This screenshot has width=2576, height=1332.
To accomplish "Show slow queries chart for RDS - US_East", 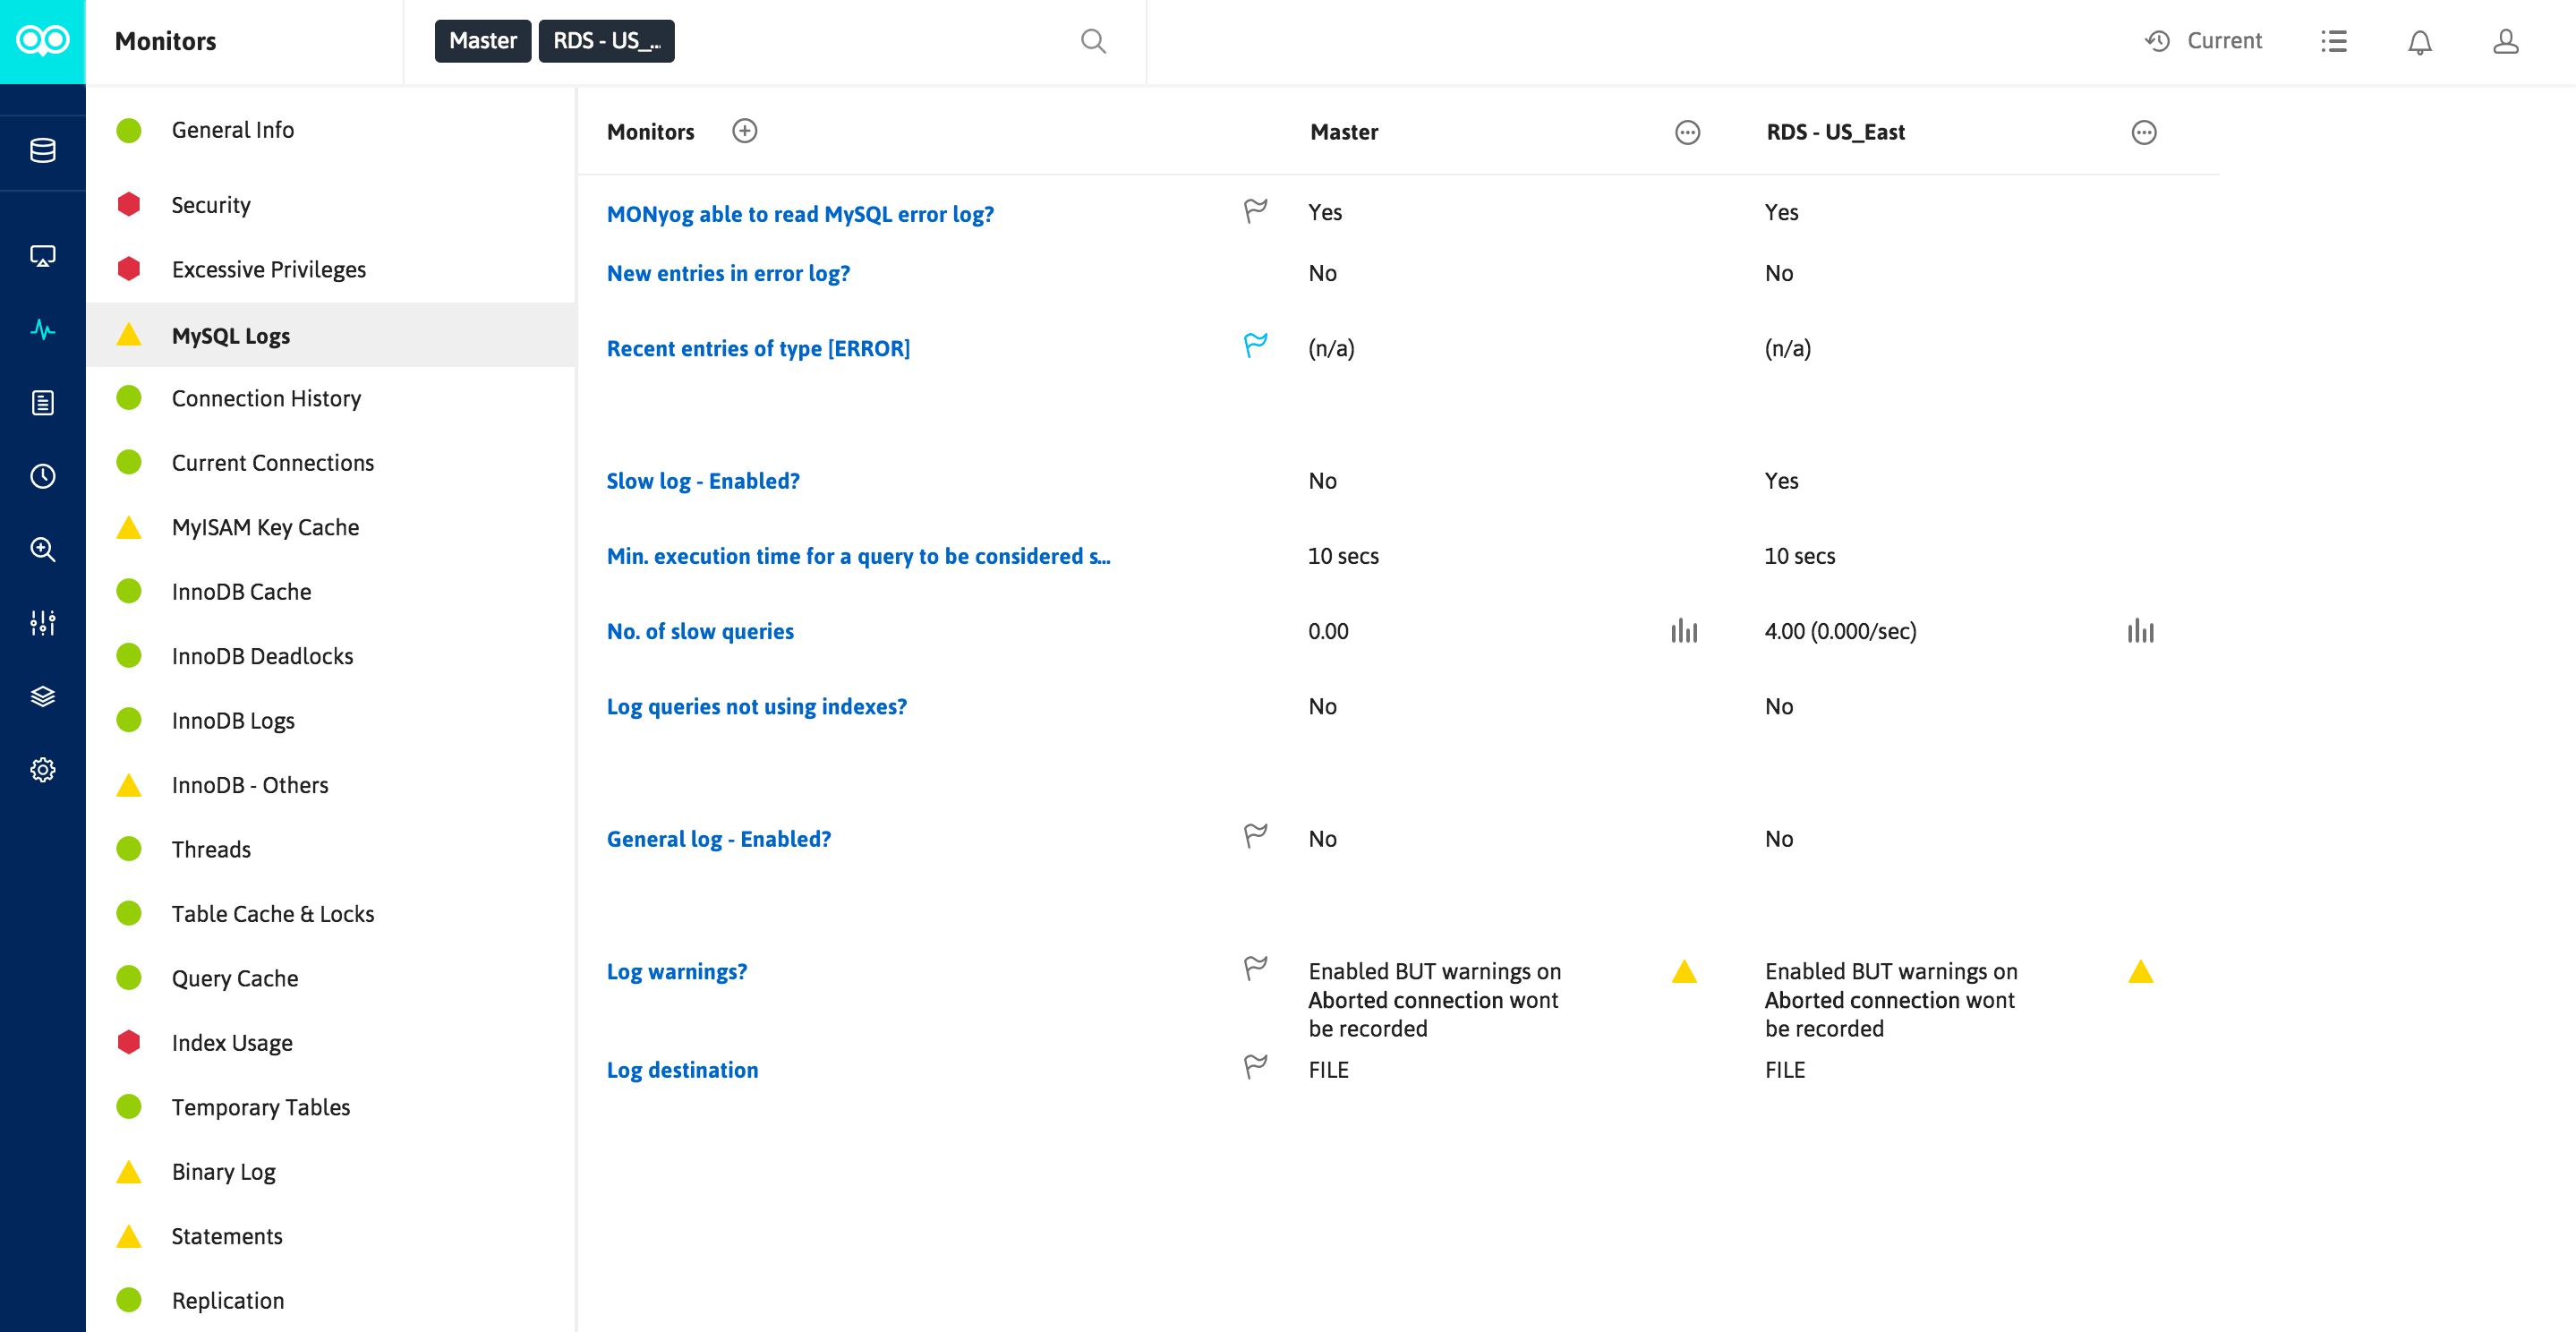I will (x=2140, y=631).
